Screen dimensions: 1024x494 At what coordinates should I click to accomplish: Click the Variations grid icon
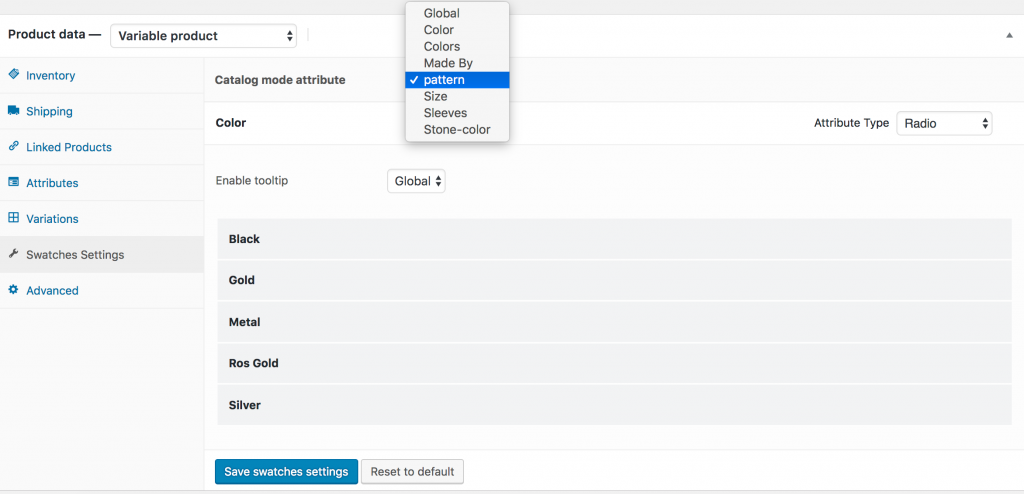[x=14, y=218]
